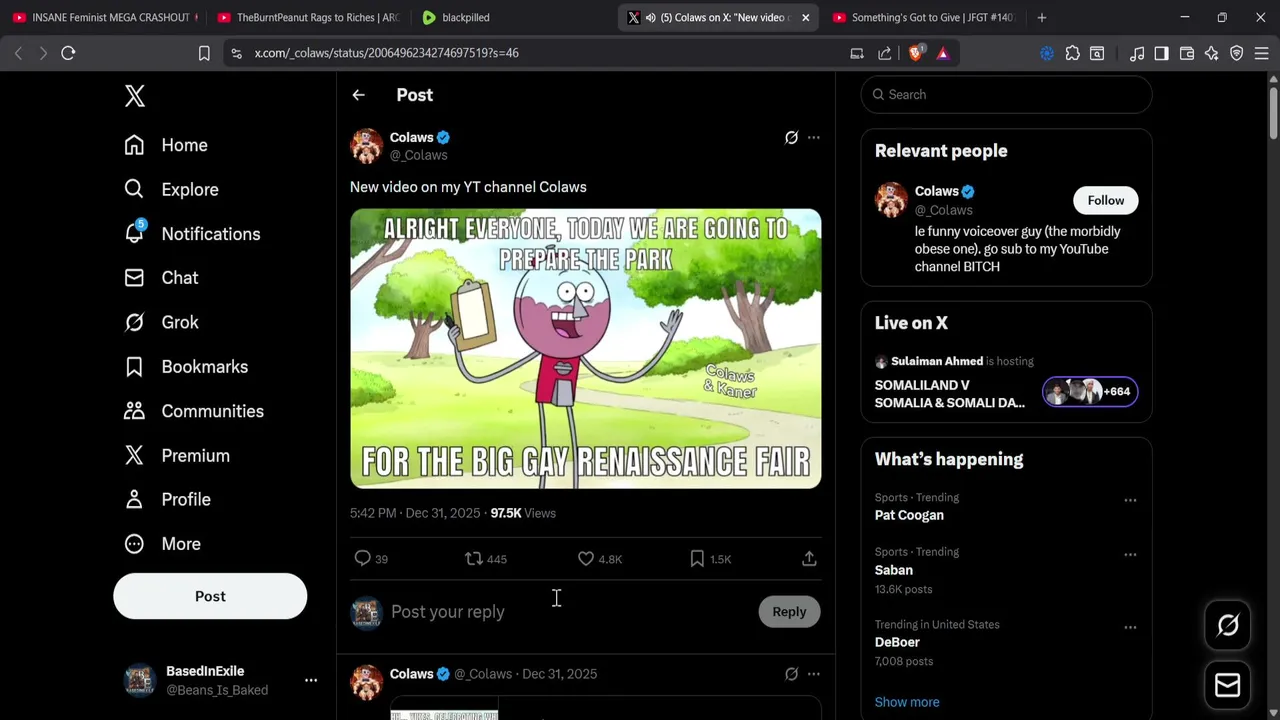The image size is (1280, 720).
Task: Open Bookmarks from the sidebar
Action: 186,367
